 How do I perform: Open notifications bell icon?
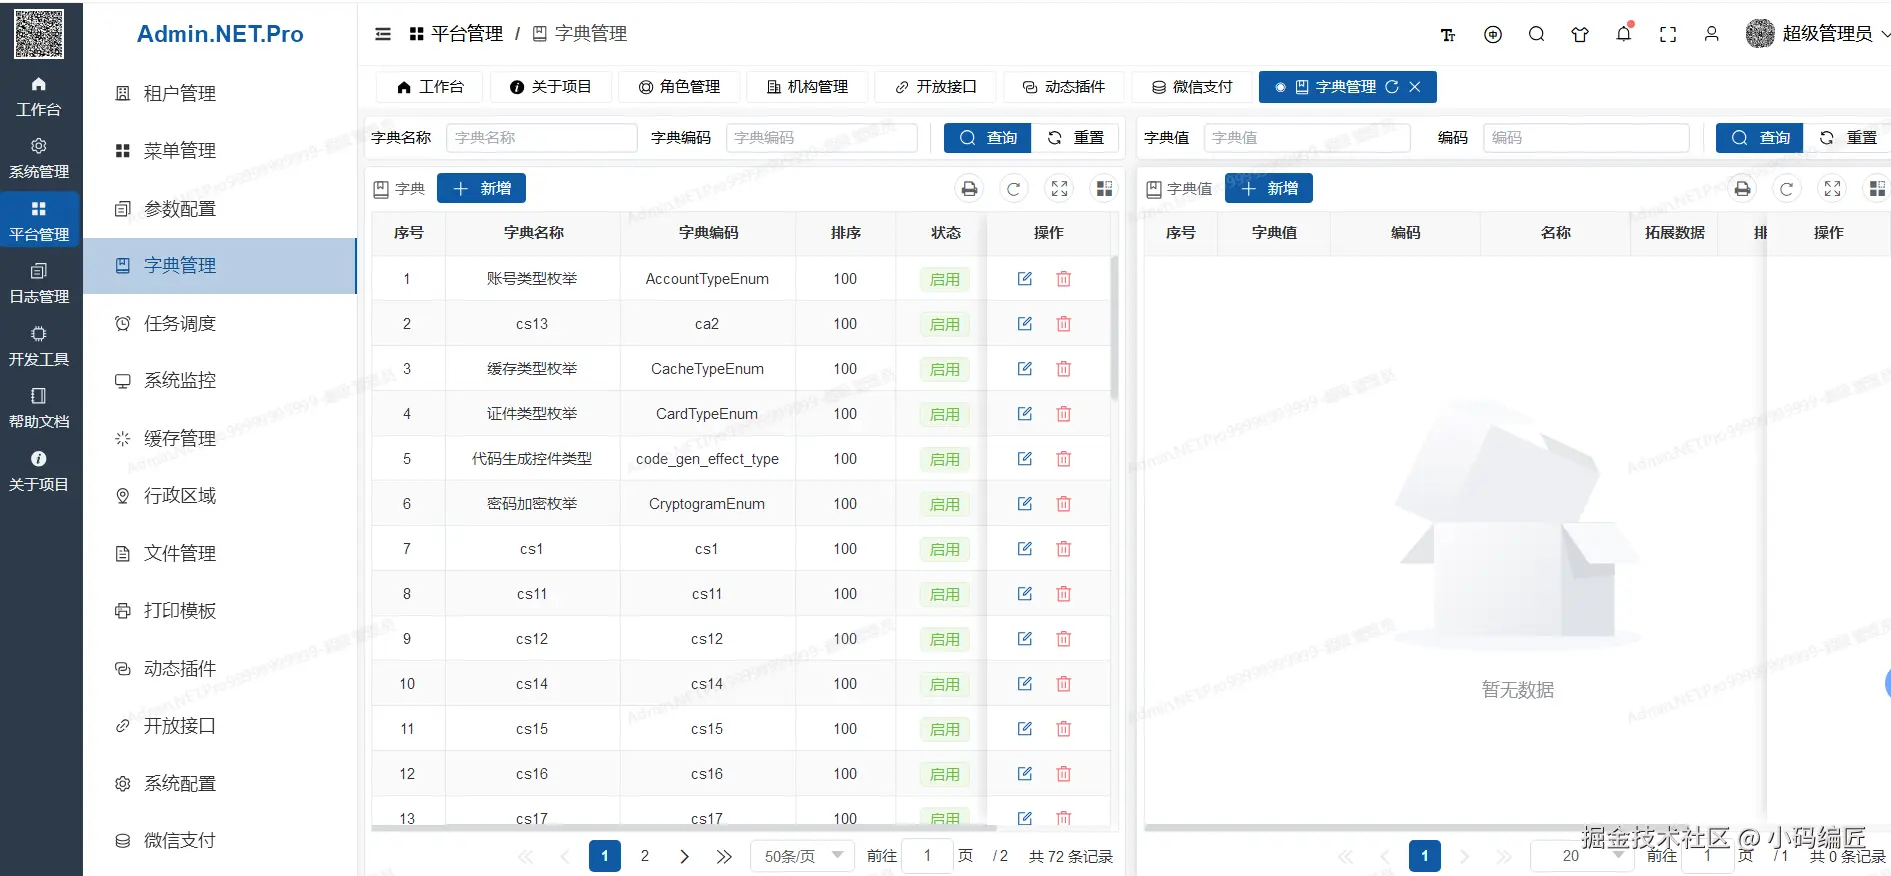1624,34
